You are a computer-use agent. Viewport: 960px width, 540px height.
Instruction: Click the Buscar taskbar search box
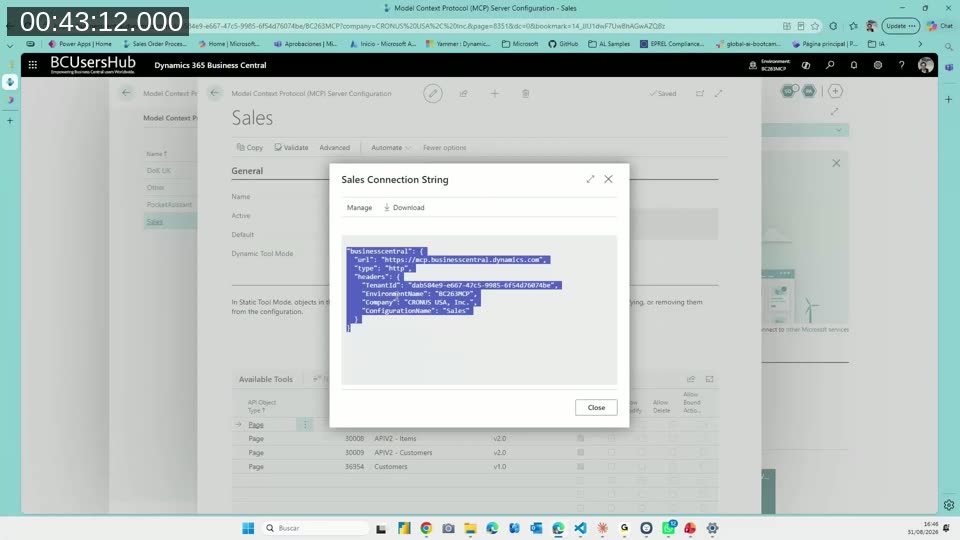[x=315, y=528]
